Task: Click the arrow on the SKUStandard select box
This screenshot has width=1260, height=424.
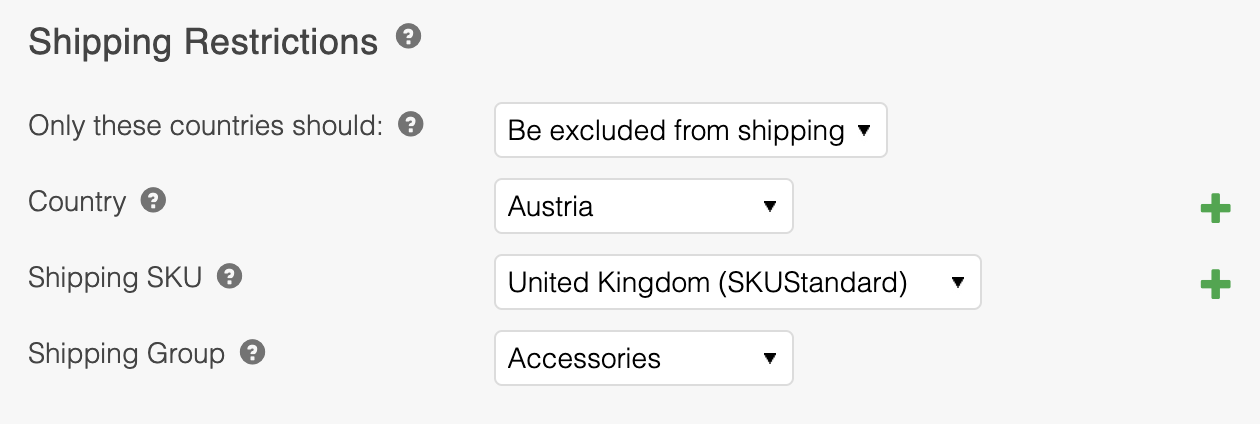Action: 957,282
